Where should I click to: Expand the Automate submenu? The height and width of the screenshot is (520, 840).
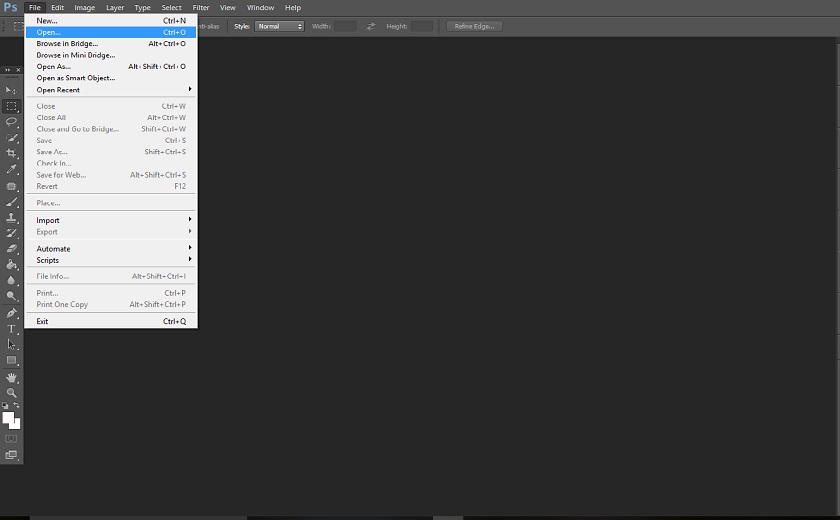pyautogui.click(x=110, y=248)
